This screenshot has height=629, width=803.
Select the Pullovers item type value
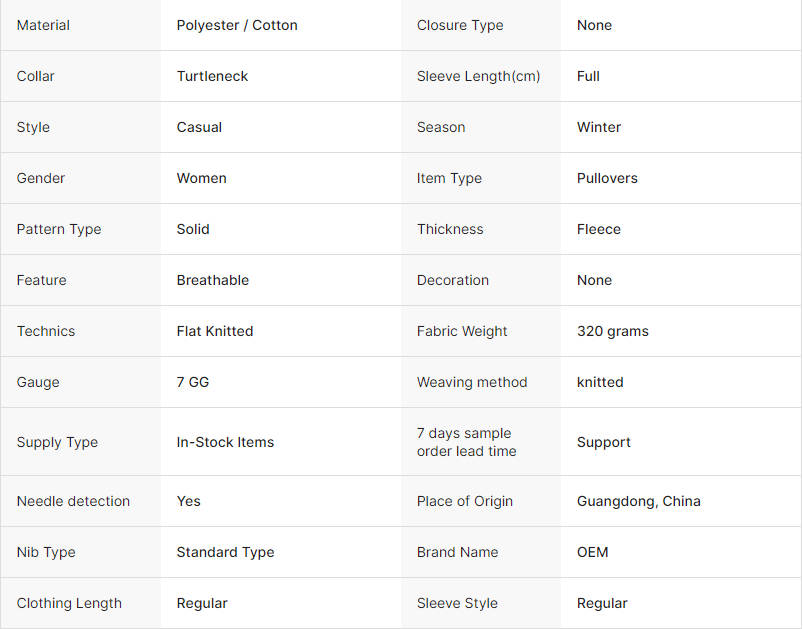point(607,178)
